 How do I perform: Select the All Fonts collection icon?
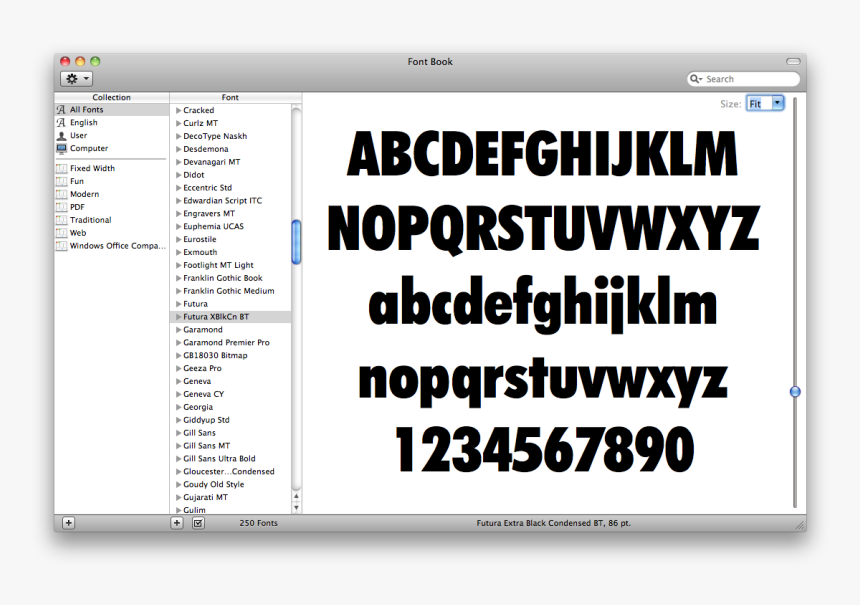tap(61, 109)
